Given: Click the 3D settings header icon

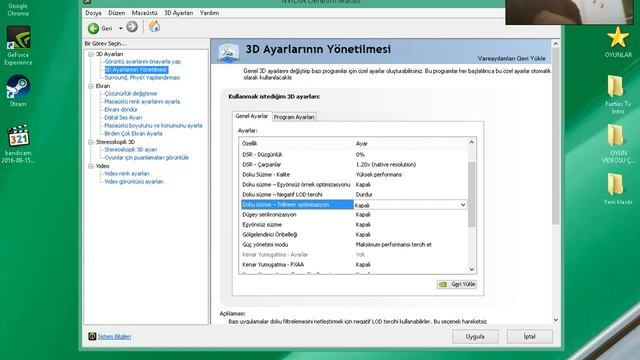Looking at the screenshot, I should pyautogui.click(x=228, y=52).
